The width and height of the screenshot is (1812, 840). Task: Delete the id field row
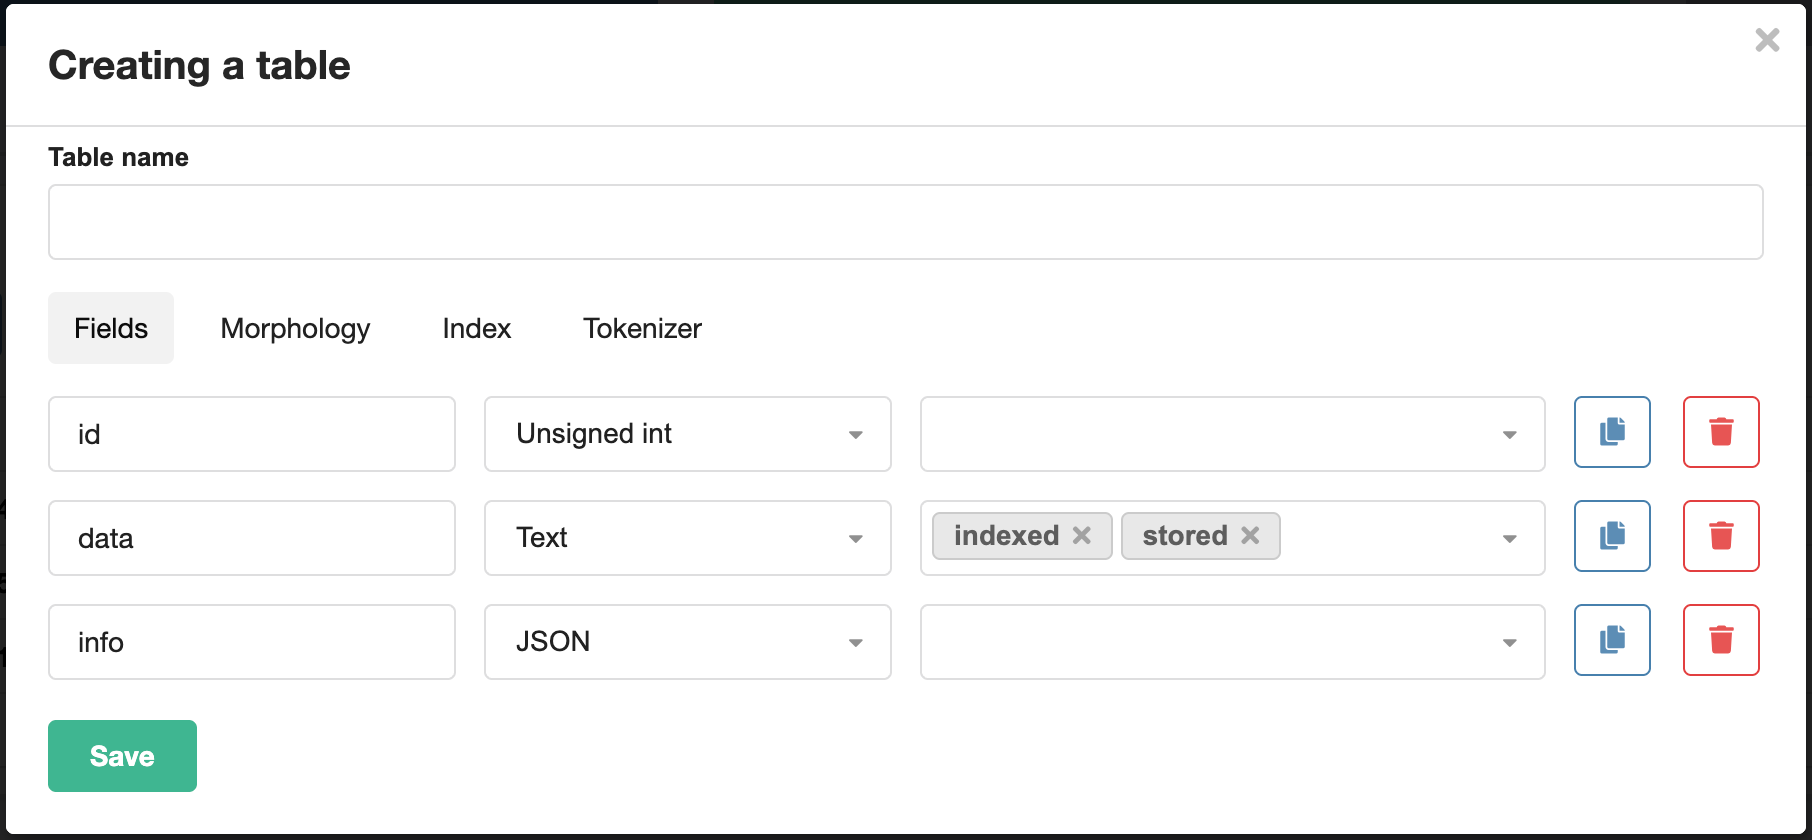[1721, 433]
